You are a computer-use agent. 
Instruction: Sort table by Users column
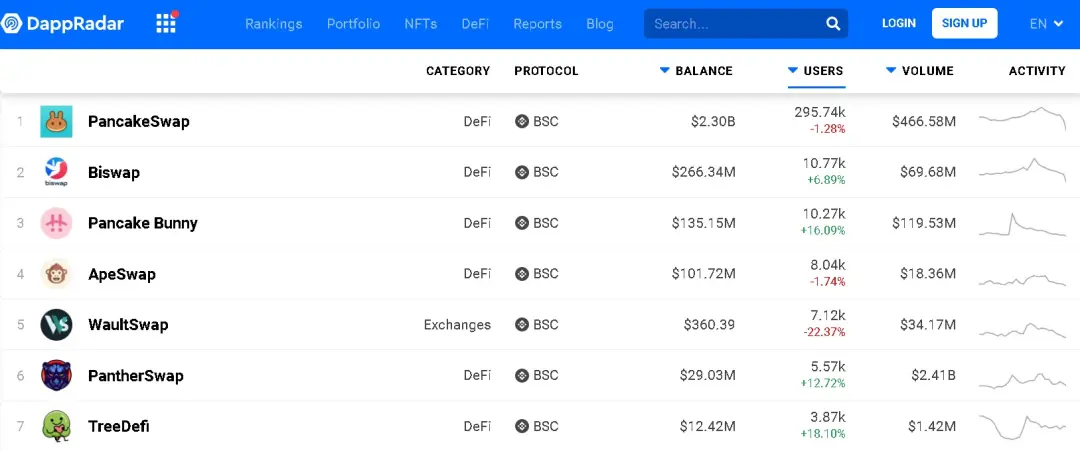tap(816, 71)
